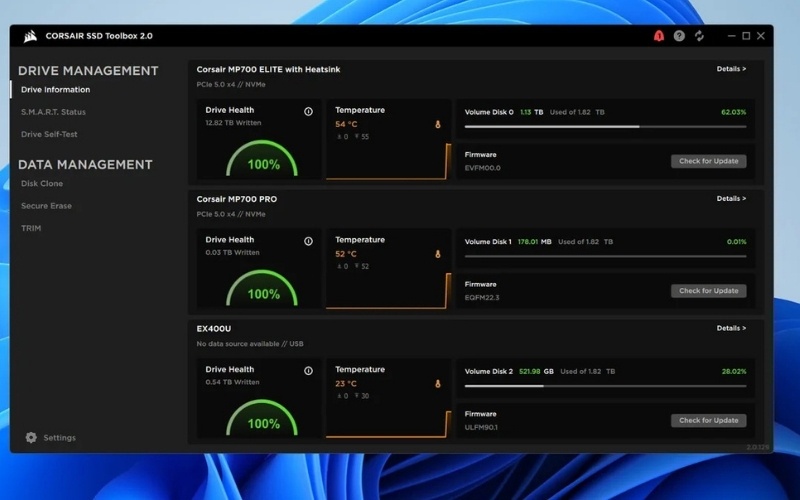This screenshot has height=500, width=800.
Task: Click the refresh arrows icon in title bar
Action: point(699,36)
